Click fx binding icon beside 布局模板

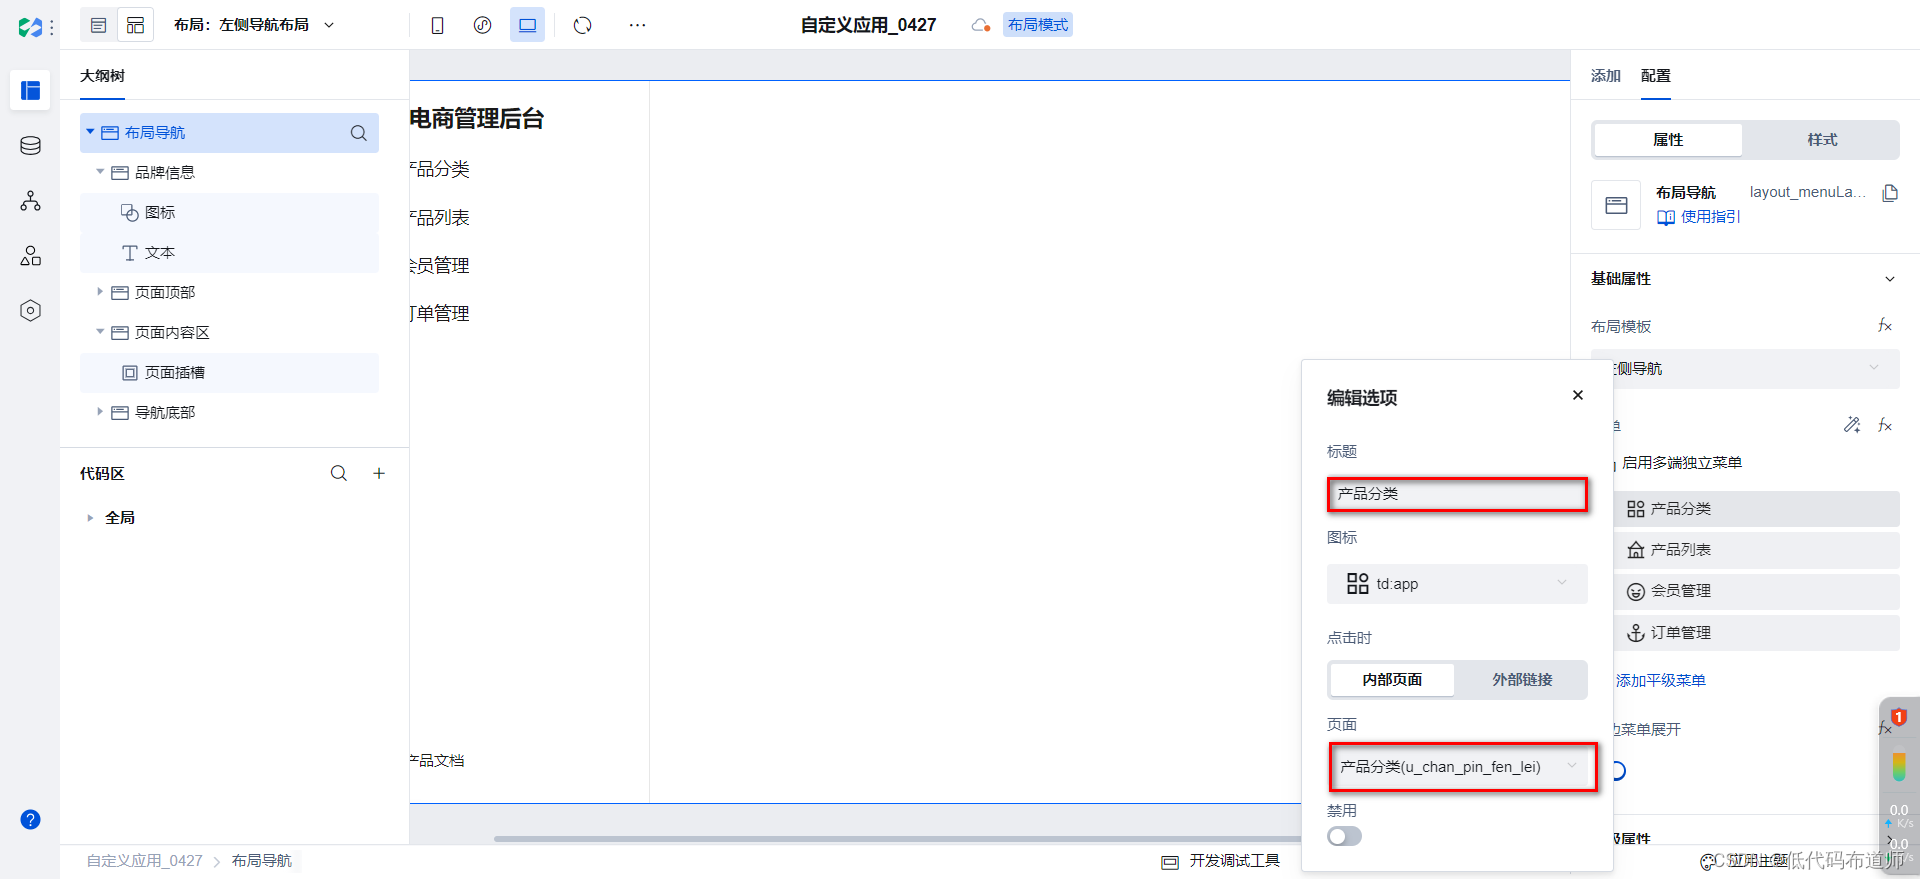(1885, 326)
